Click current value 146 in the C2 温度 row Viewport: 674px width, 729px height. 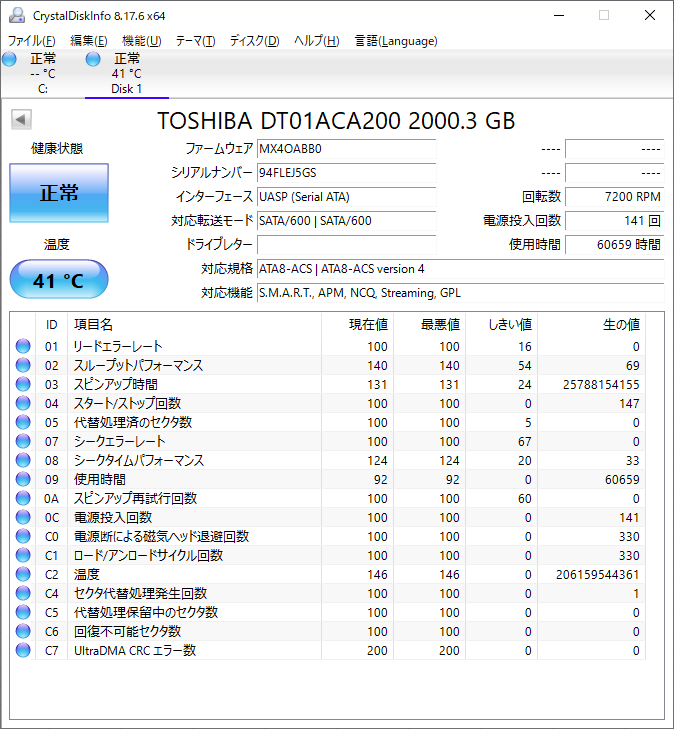[377, 575]
